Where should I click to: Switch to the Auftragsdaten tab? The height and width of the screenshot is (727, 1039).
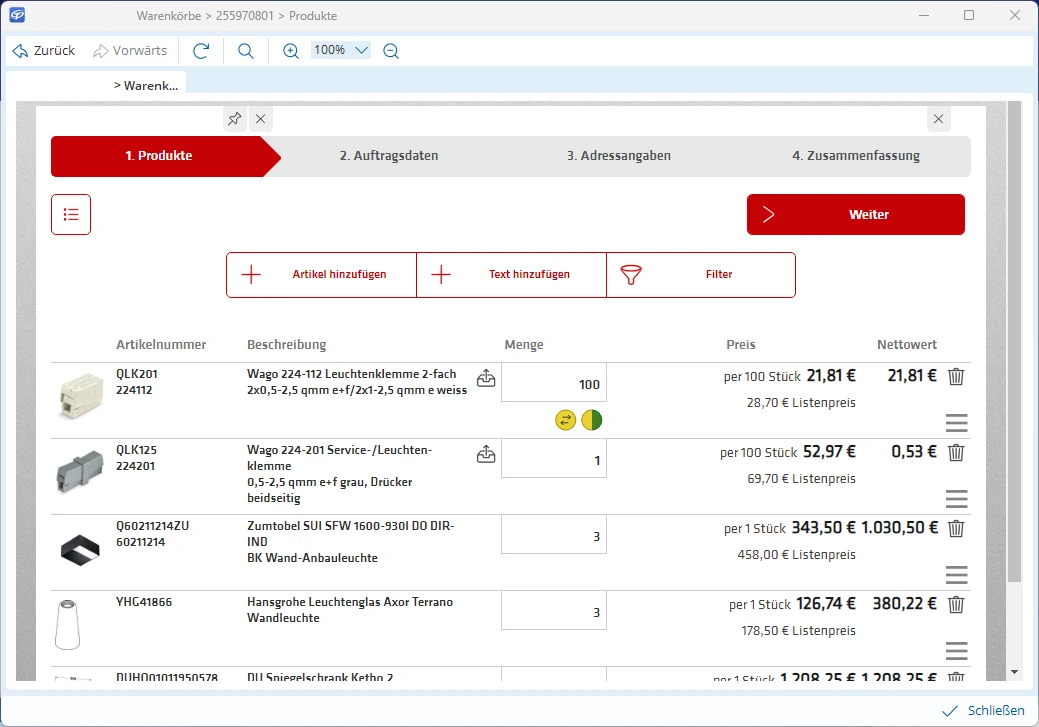[x=390, y=156]
